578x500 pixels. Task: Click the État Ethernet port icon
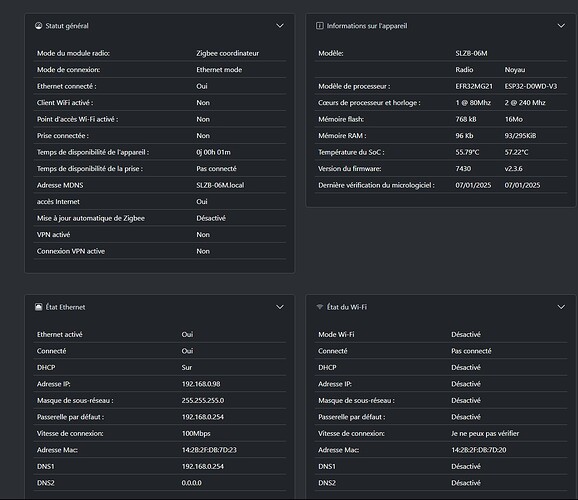pos(38,307)
